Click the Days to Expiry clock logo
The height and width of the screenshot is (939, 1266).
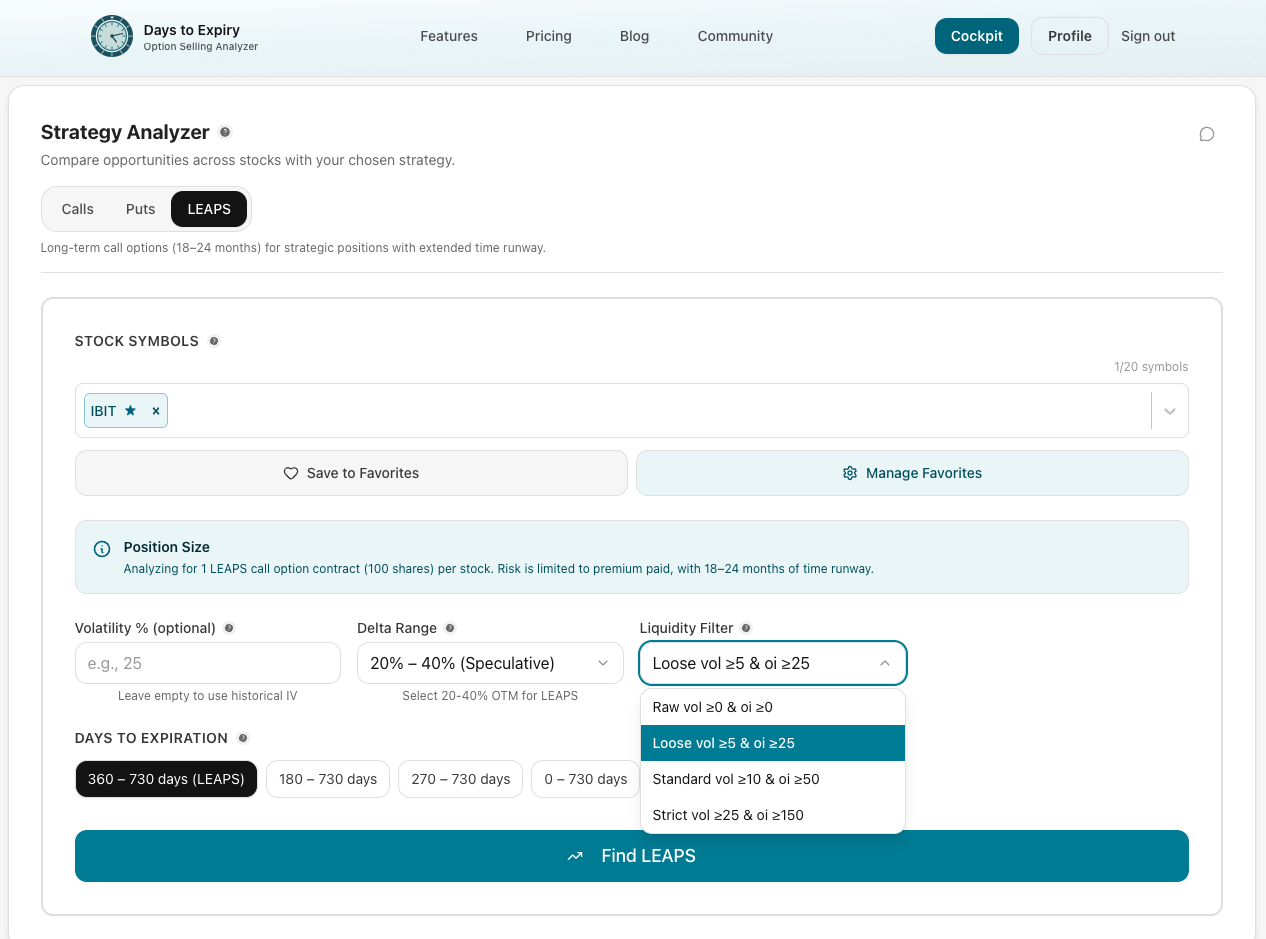coord(111,36)
